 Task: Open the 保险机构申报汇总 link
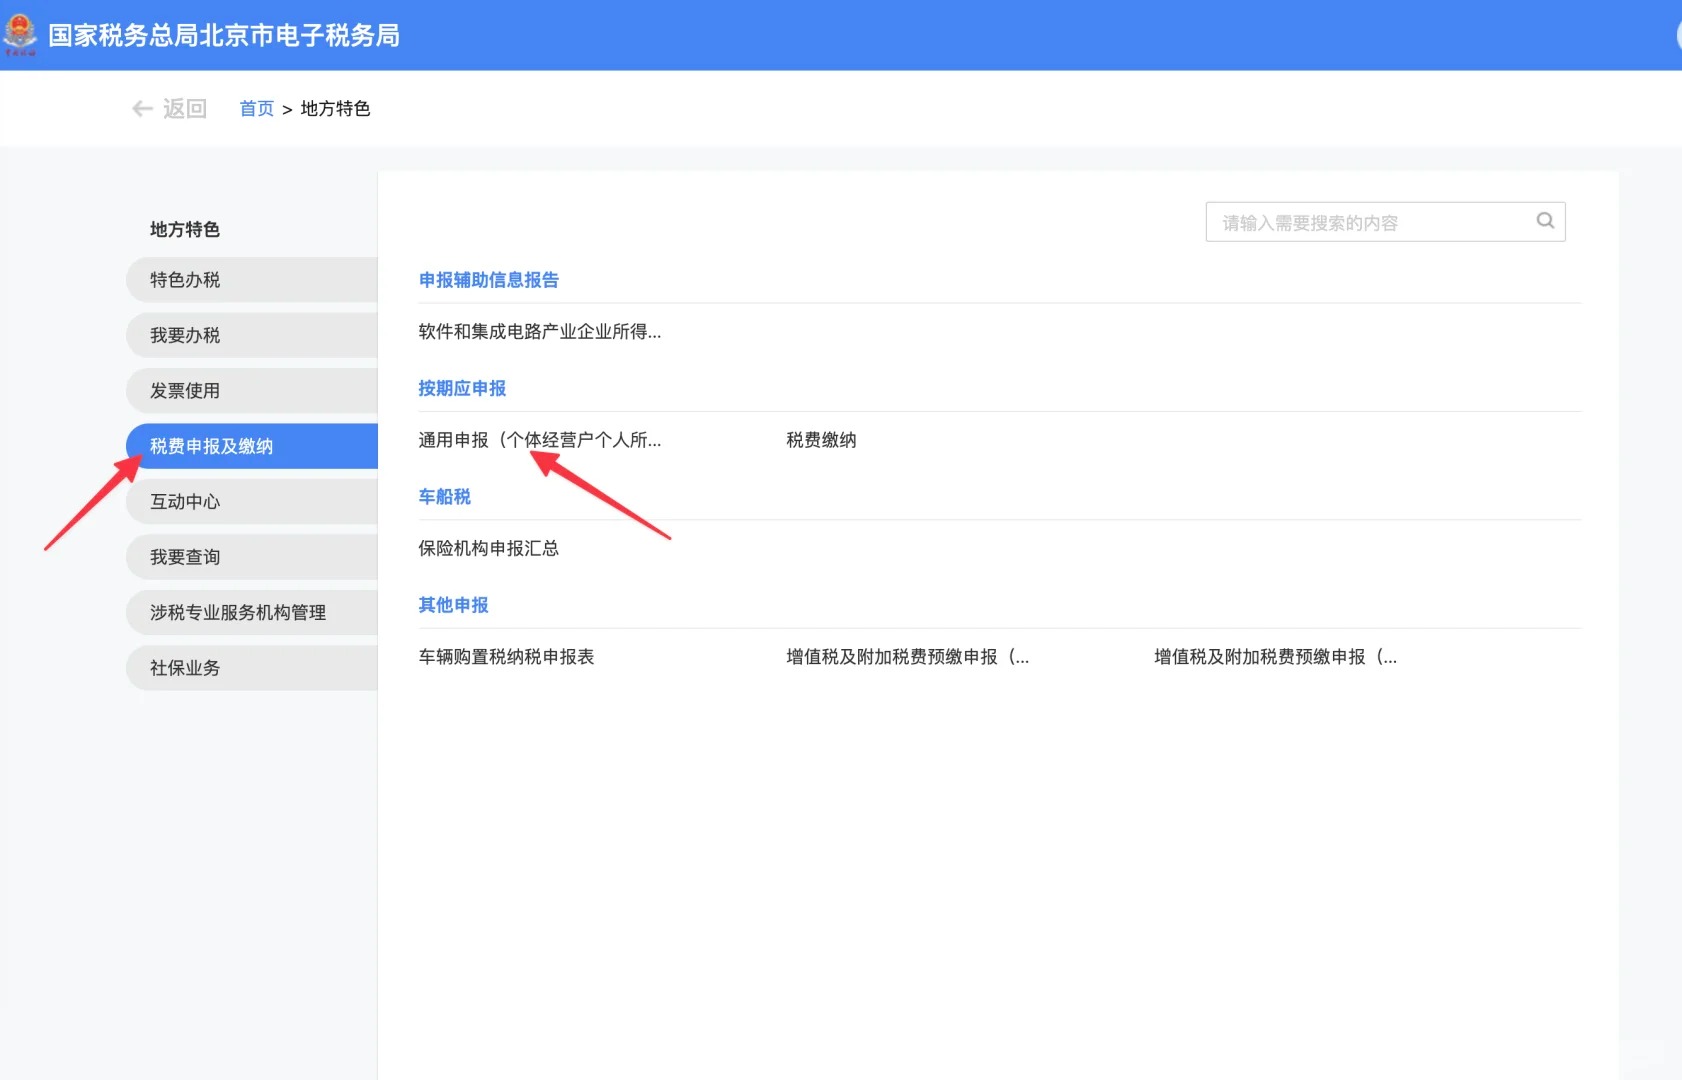489,548
